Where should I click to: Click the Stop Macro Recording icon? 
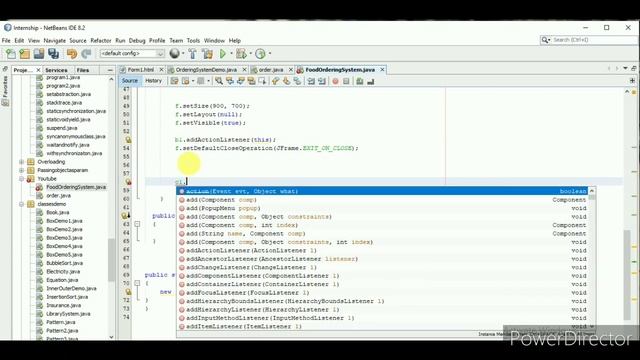tap(346, 81)
